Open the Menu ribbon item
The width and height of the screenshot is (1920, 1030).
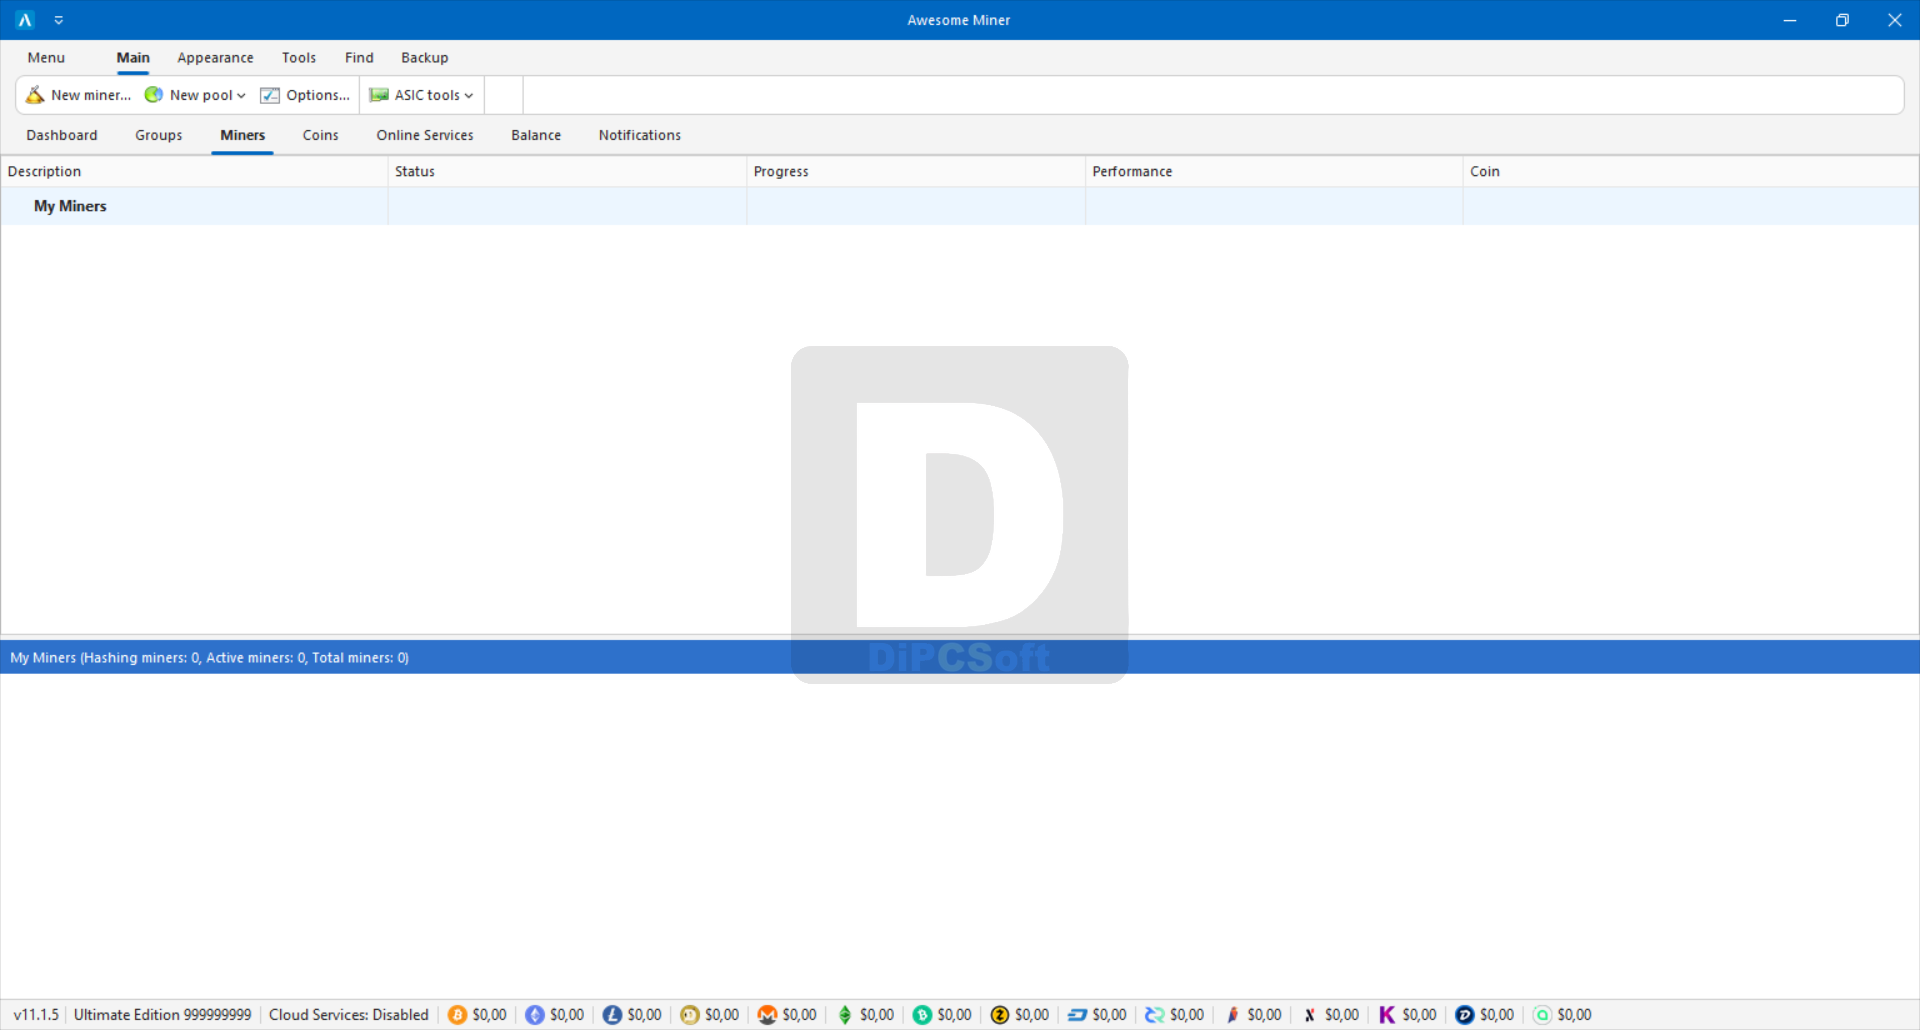46,58
